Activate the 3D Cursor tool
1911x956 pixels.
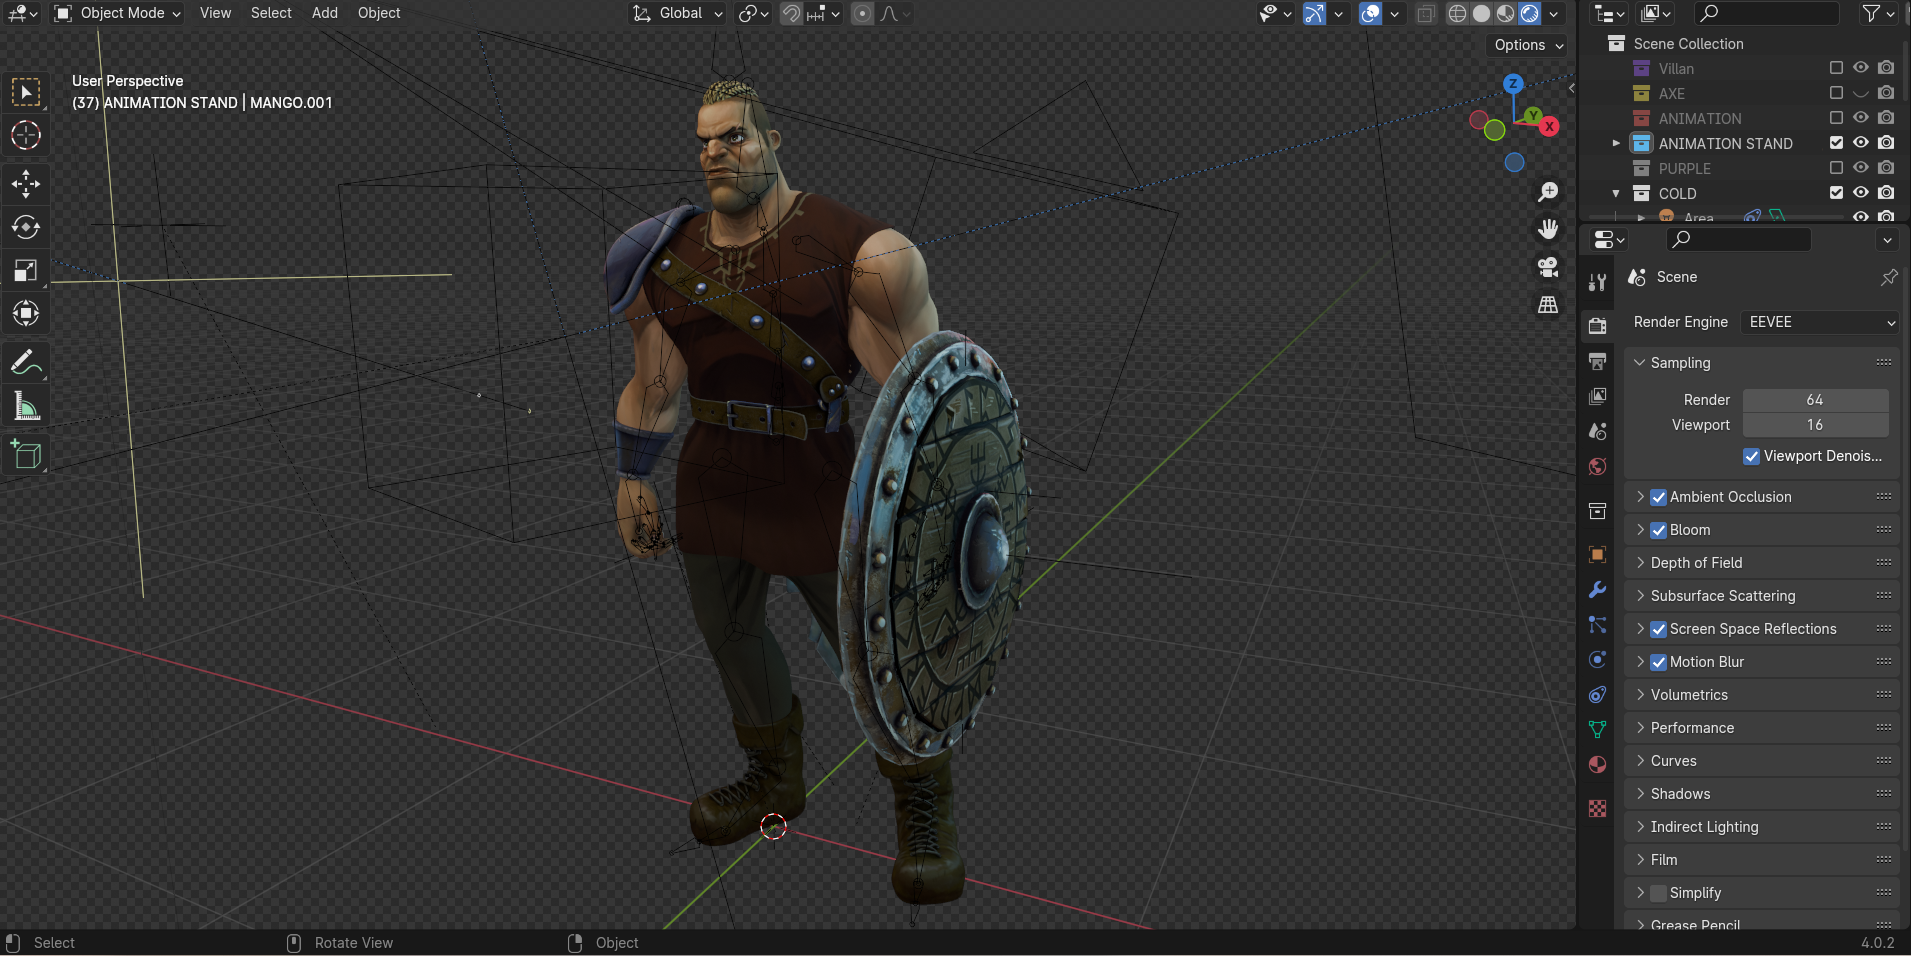26,135
